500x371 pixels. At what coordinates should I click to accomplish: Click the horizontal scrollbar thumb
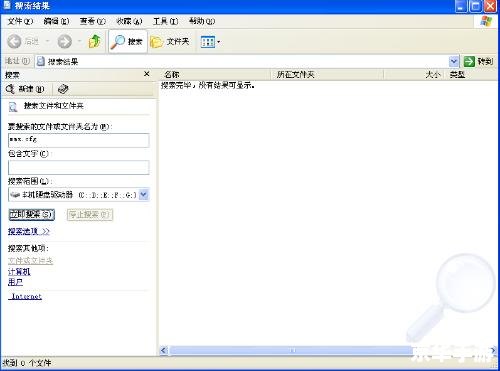(292, 350)
